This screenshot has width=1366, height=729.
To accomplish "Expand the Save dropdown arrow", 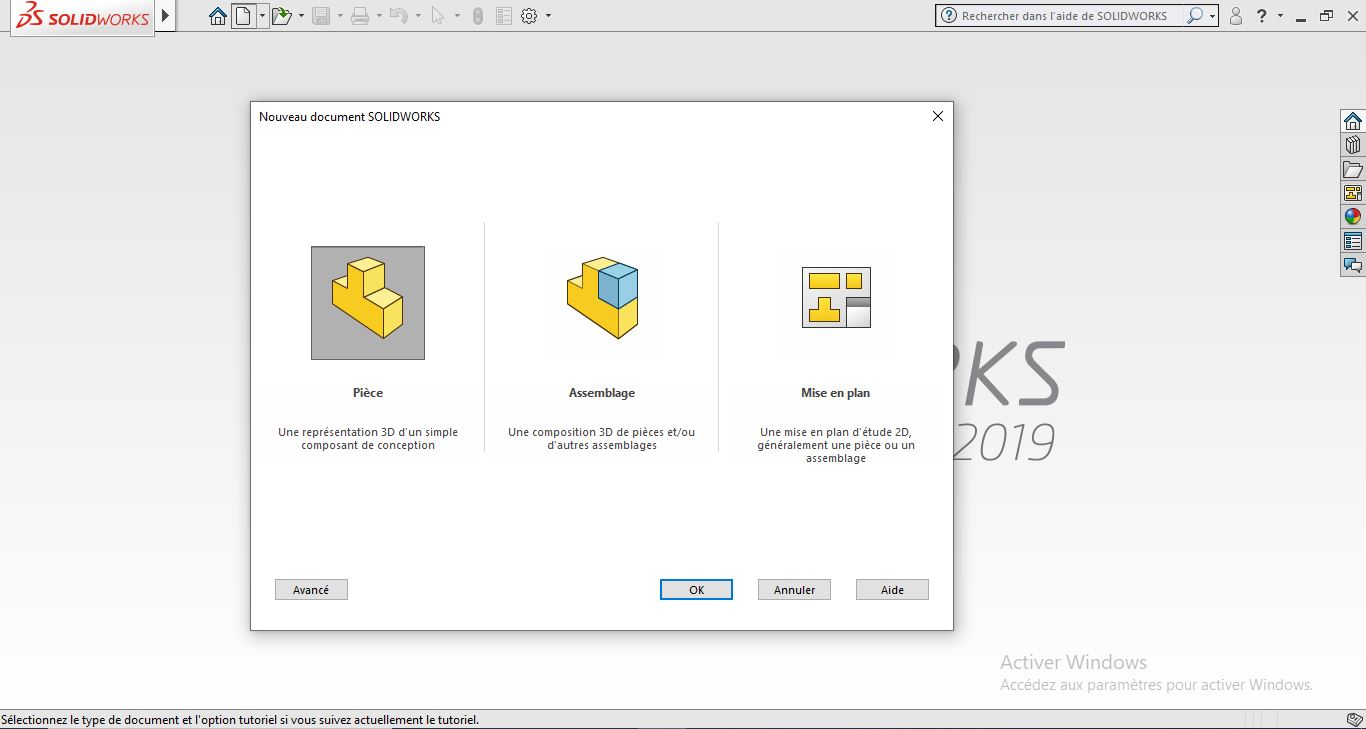I will click(x=340, y=16).
